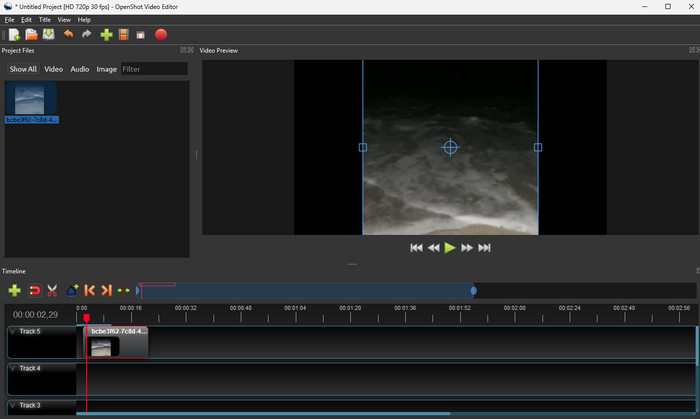Add a track with the timeline plus icon
Viewport: 700px width, 419px height.
pyautogui.click(x=14, y=290)
